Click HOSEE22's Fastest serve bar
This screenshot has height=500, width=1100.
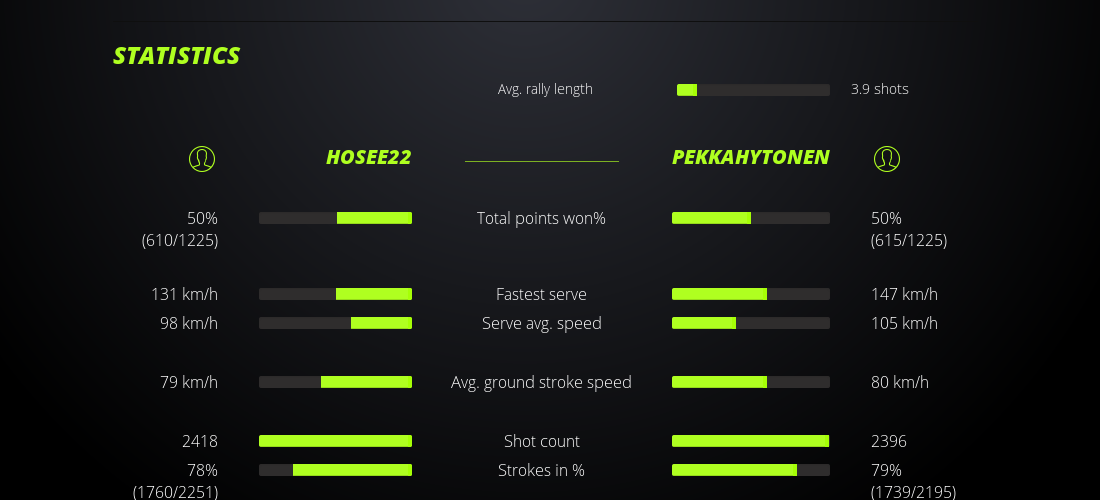click(x=335, y=294)
